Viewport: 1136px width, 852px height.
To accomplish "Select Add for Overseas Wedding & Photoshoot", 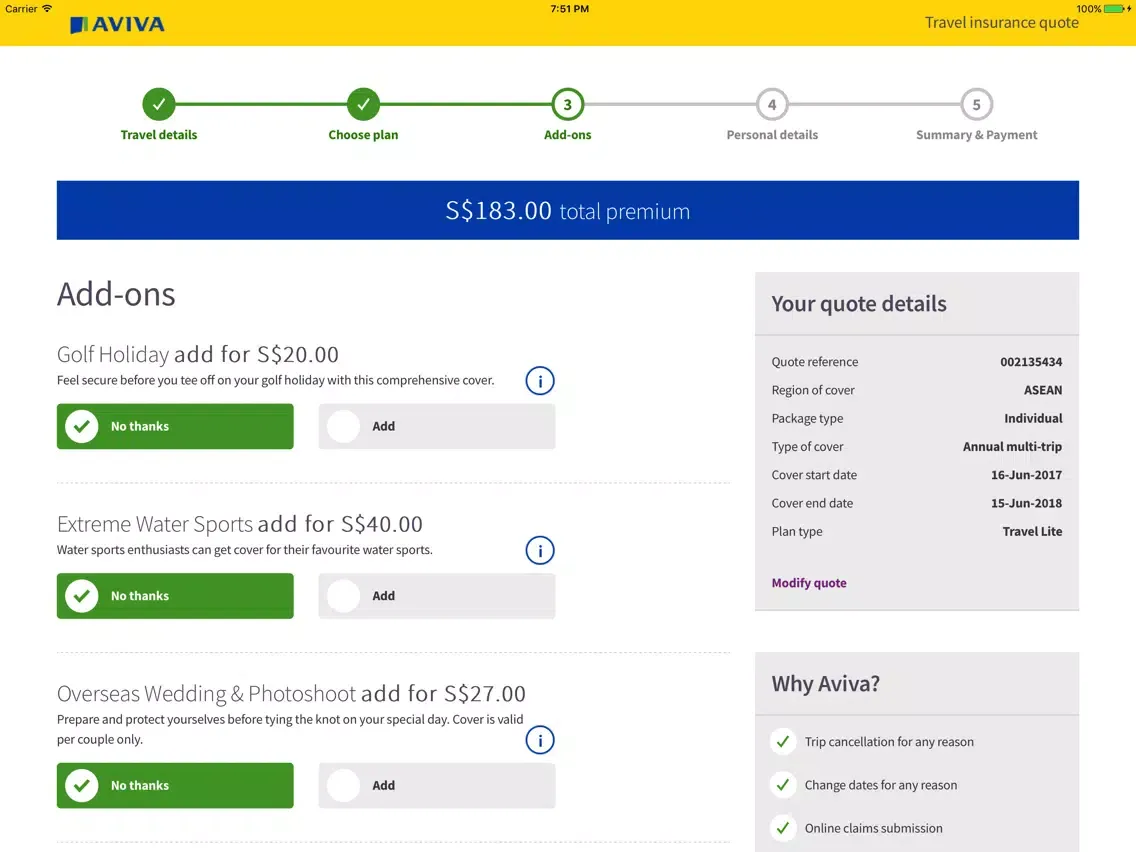I will (x=437, y=785).
